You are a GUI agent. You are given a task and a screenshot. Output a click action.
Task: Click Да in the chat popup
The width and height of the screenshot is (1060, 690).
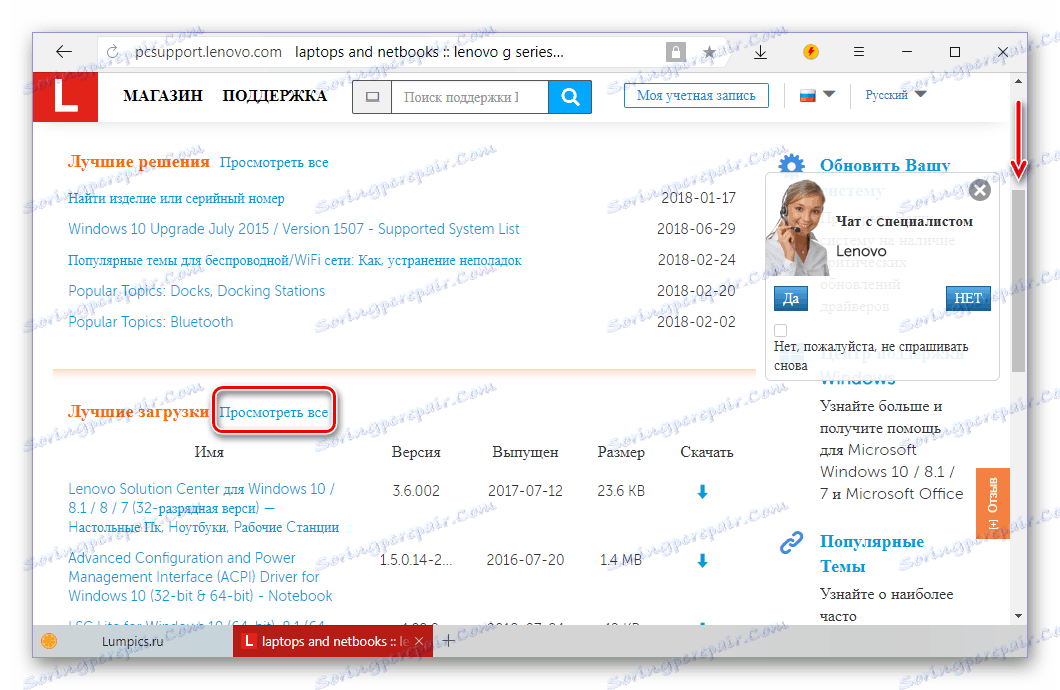(x=791, y=299)
